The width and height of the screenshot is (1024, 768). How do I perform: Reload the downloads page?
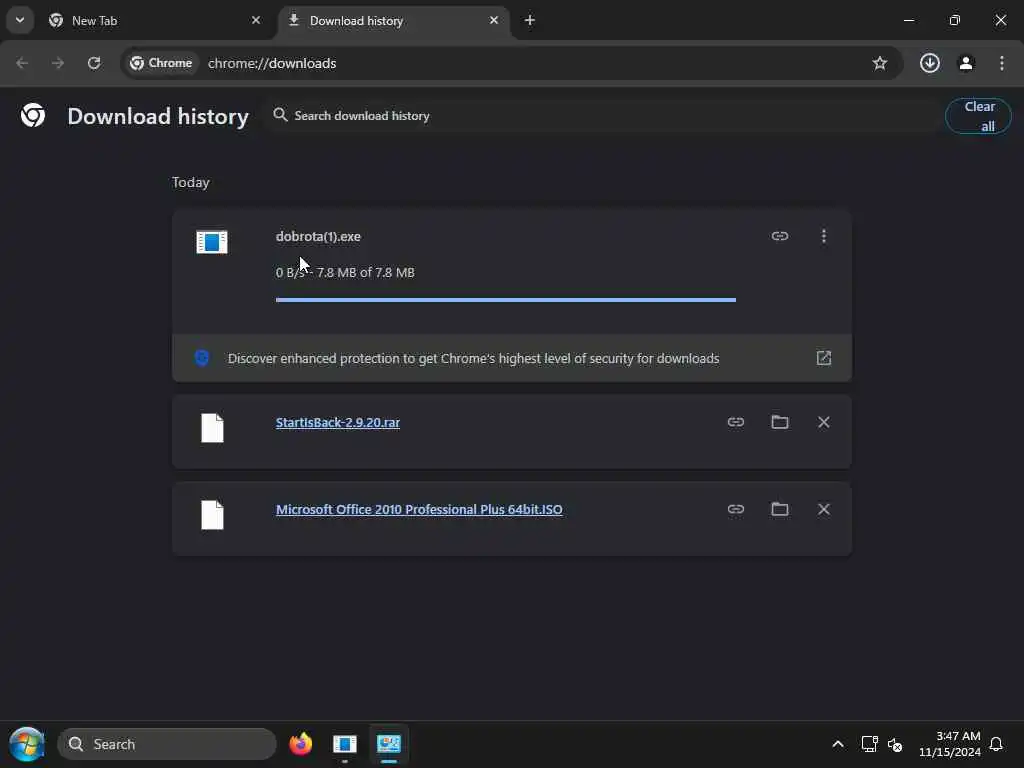pos(94,63)
